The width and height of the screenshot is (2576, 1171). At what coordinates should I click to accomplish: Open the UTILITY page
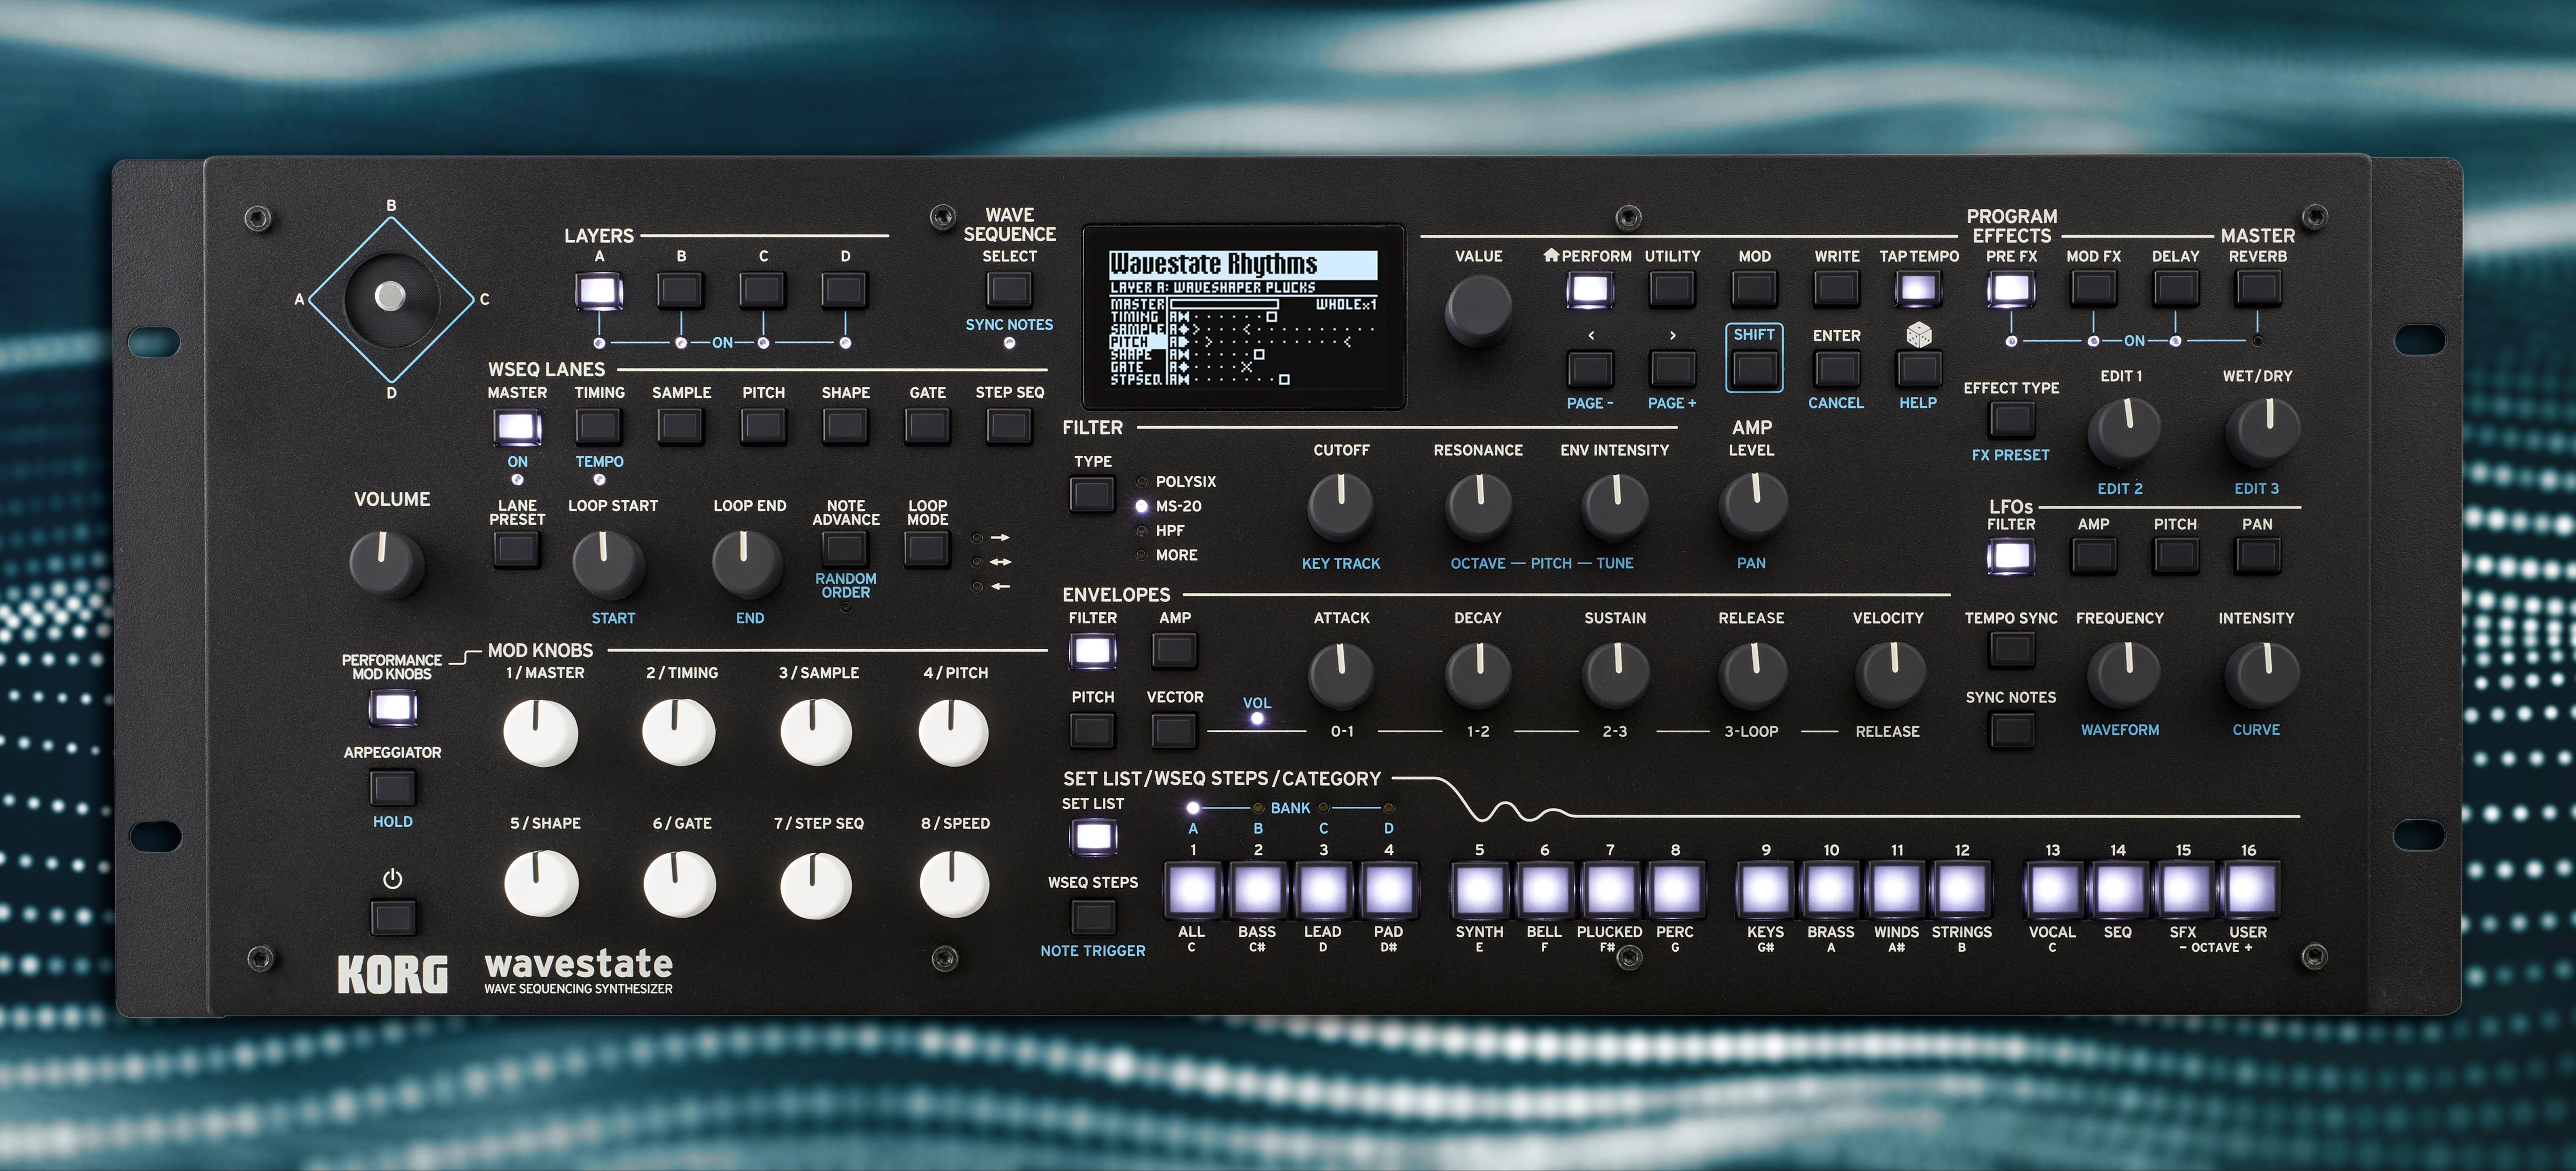[1671, 288]
